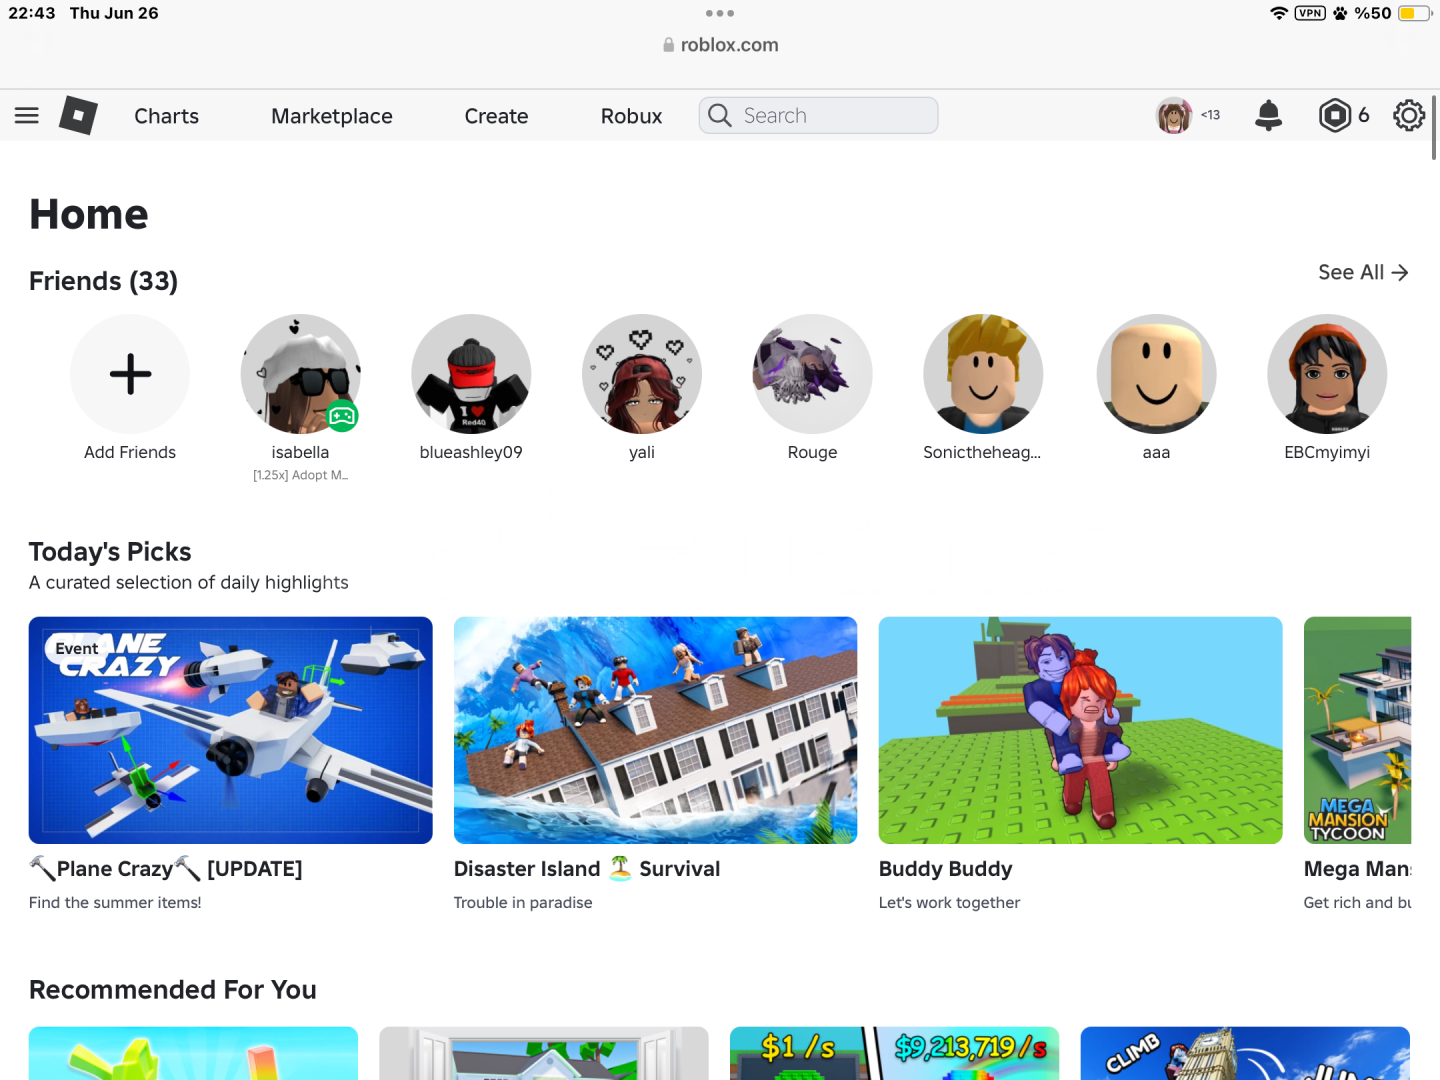Open the house recommended game thumbnail
The image size is (1440, 1080).
[544, 1053]
